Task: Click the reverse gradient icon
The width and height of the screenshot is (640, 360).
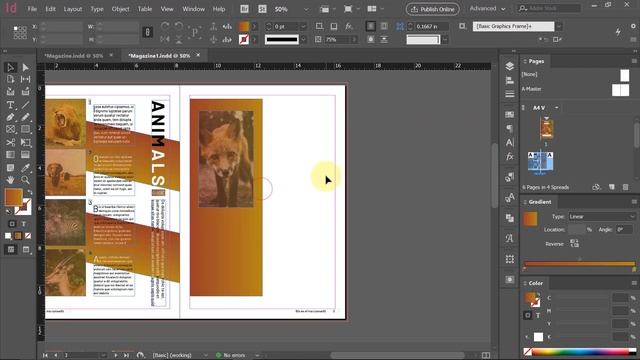Action: coord(574,243)
